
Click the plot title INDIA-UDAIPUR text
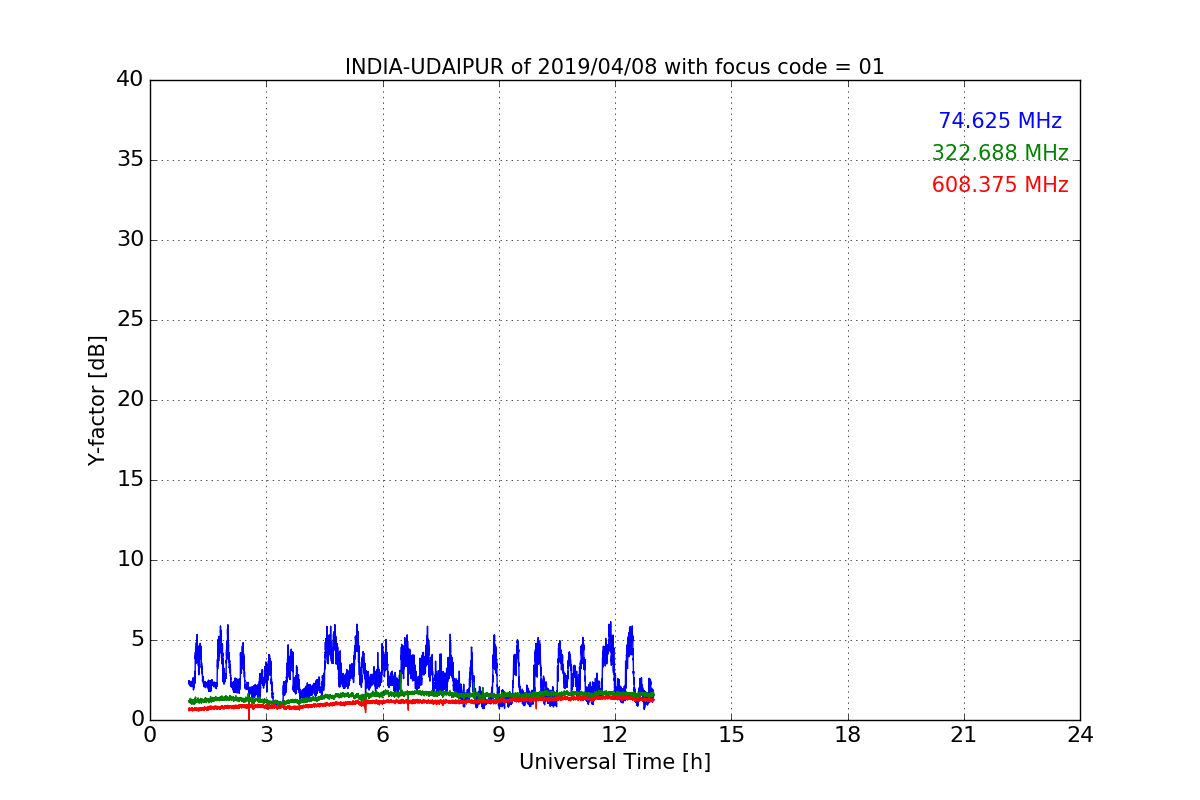614,67
